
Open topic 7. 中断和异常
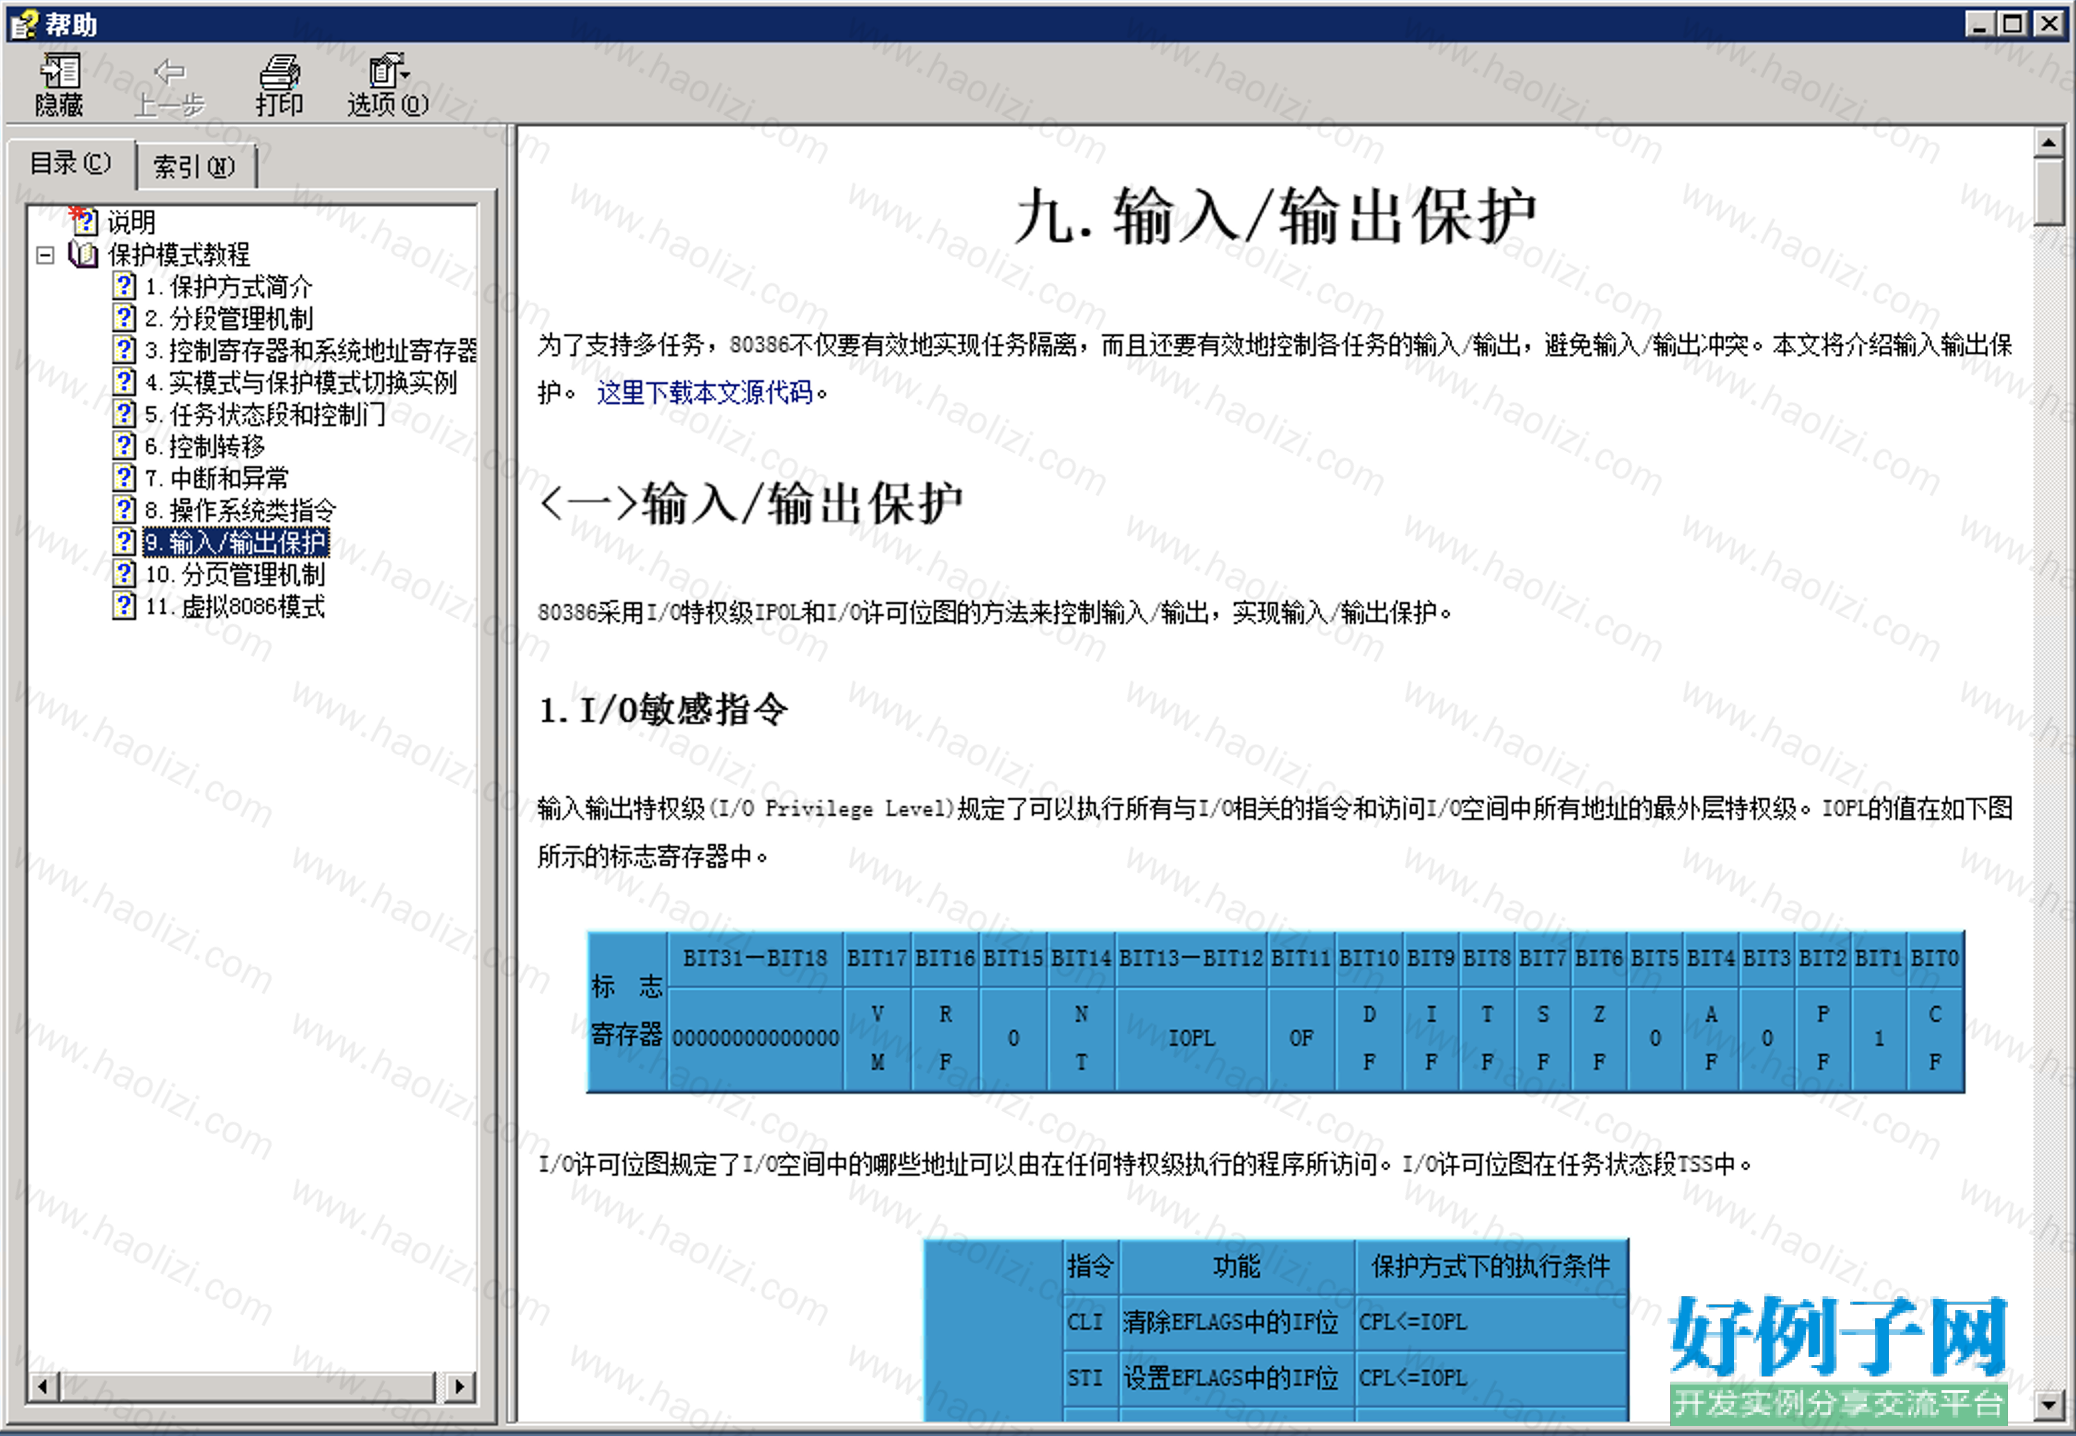pos(217,479)
